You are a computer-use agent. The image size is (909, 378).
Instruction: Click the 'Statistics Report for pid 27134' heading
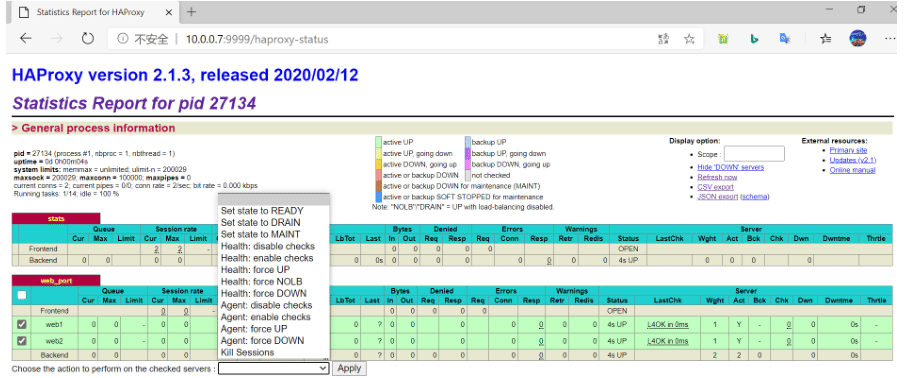point(134,103)
